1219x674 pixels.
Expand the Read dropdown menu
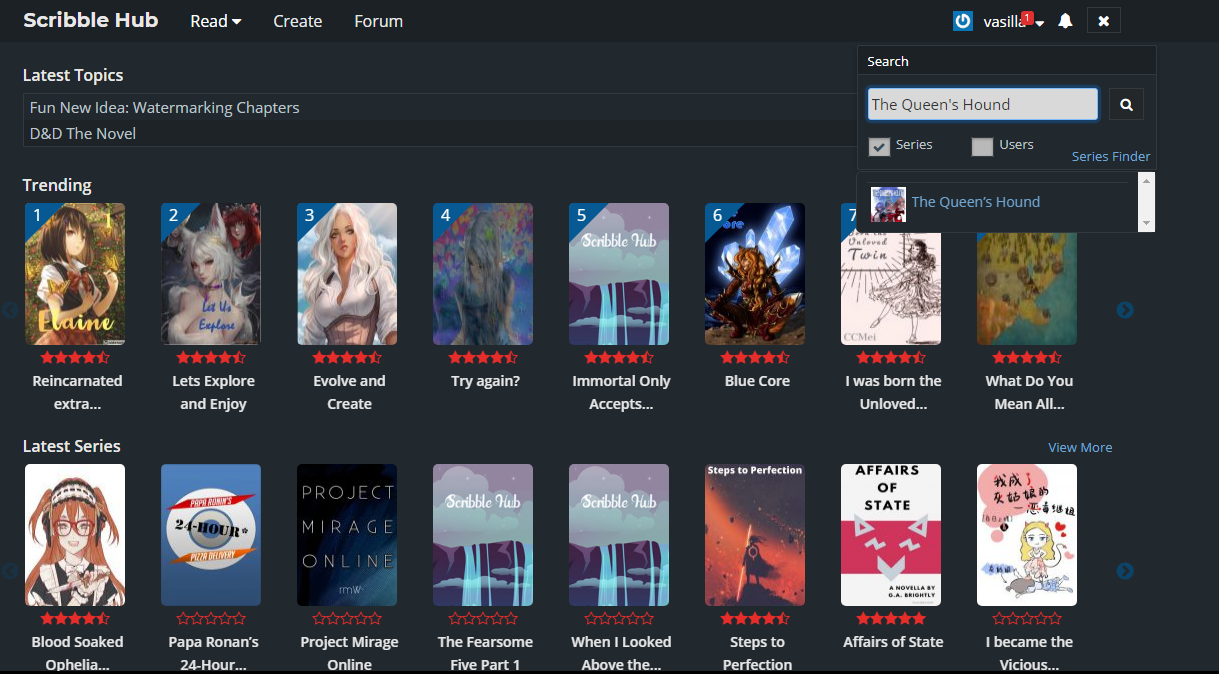216,21
